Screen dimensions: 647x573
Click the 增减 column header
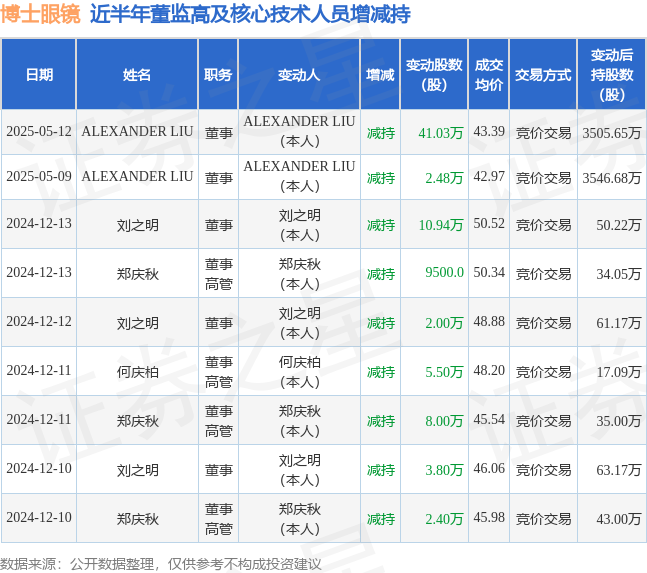[x=380, y=75]
